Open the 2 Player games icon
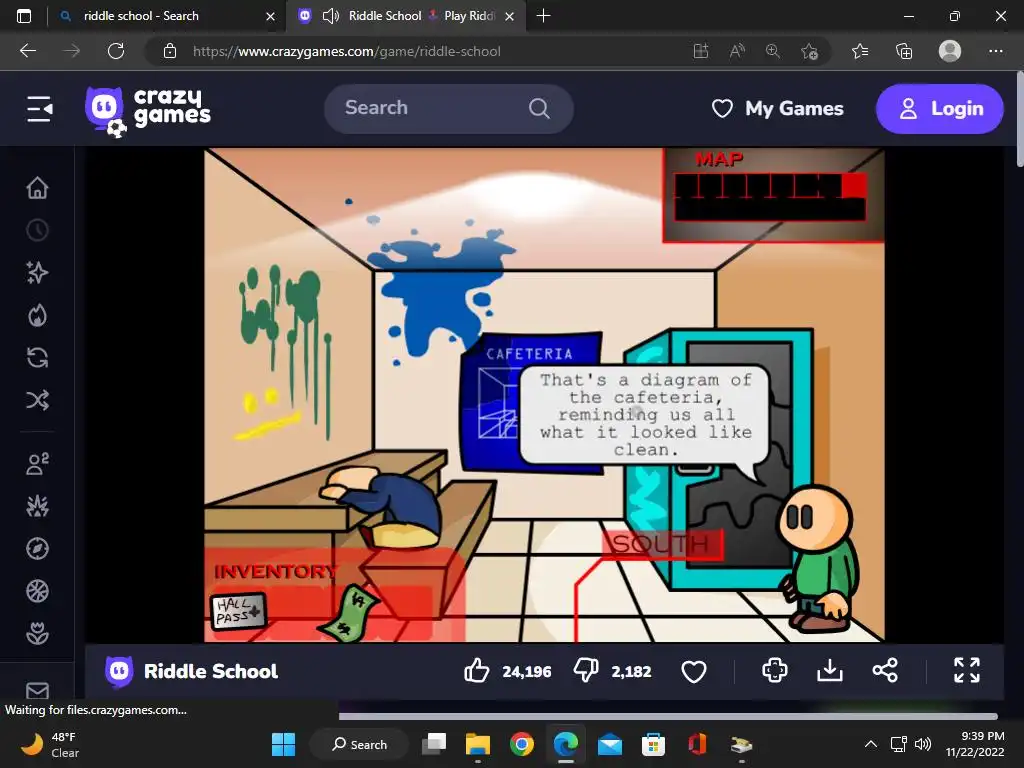The image size is (1024, 768). 37,464
